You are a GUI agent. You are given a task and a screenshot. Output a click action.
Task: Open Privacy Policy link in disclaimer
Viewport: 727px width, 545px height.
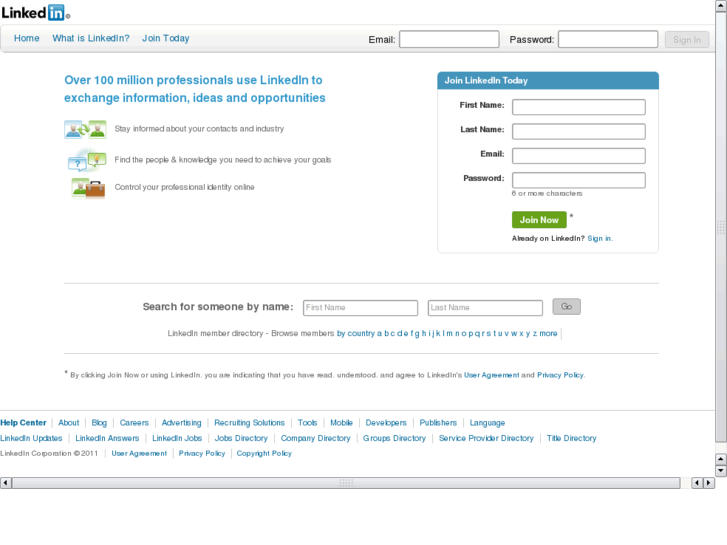pyautogui.click(x=561, y=375)
